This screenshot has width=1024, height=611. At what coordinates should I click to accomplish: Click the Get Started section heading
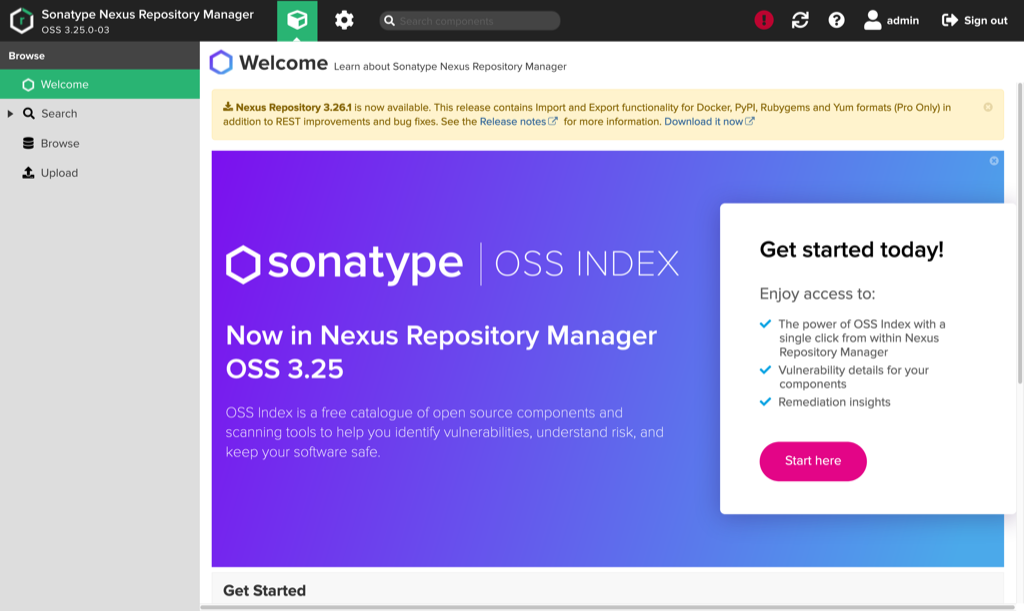click(x=264, y=590)
